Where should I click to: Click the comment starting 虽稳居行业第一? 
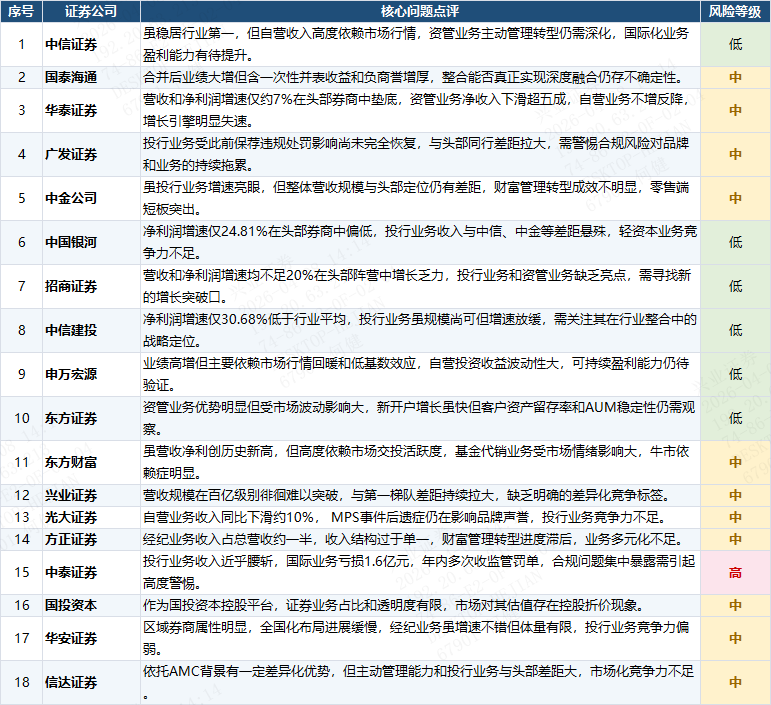pyautogui.click(x=420, y=44)
